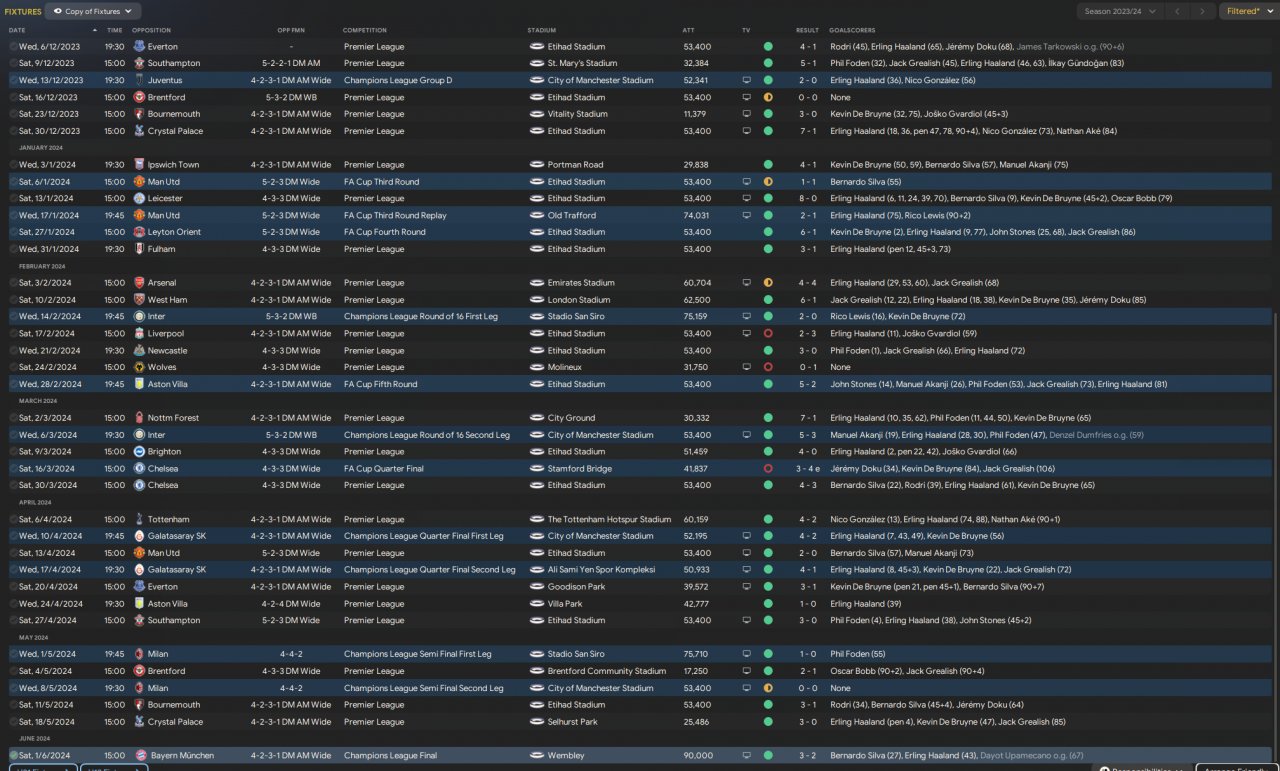
Task: Open the Juventus club badge
Action: 139,80
